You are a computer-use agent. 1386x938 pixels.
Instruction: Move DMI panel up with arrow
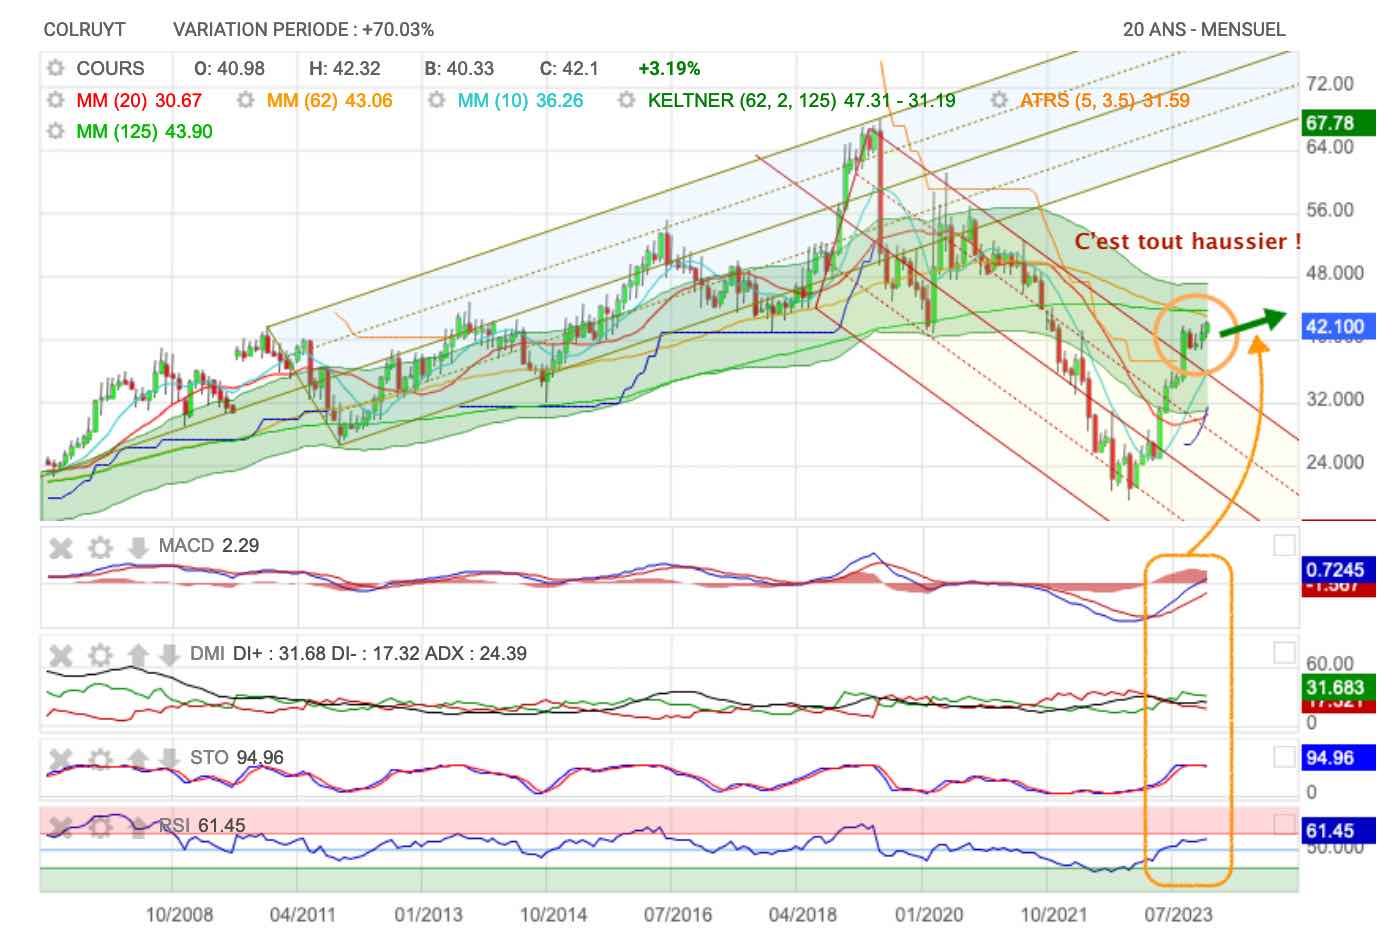click(138, 656)
